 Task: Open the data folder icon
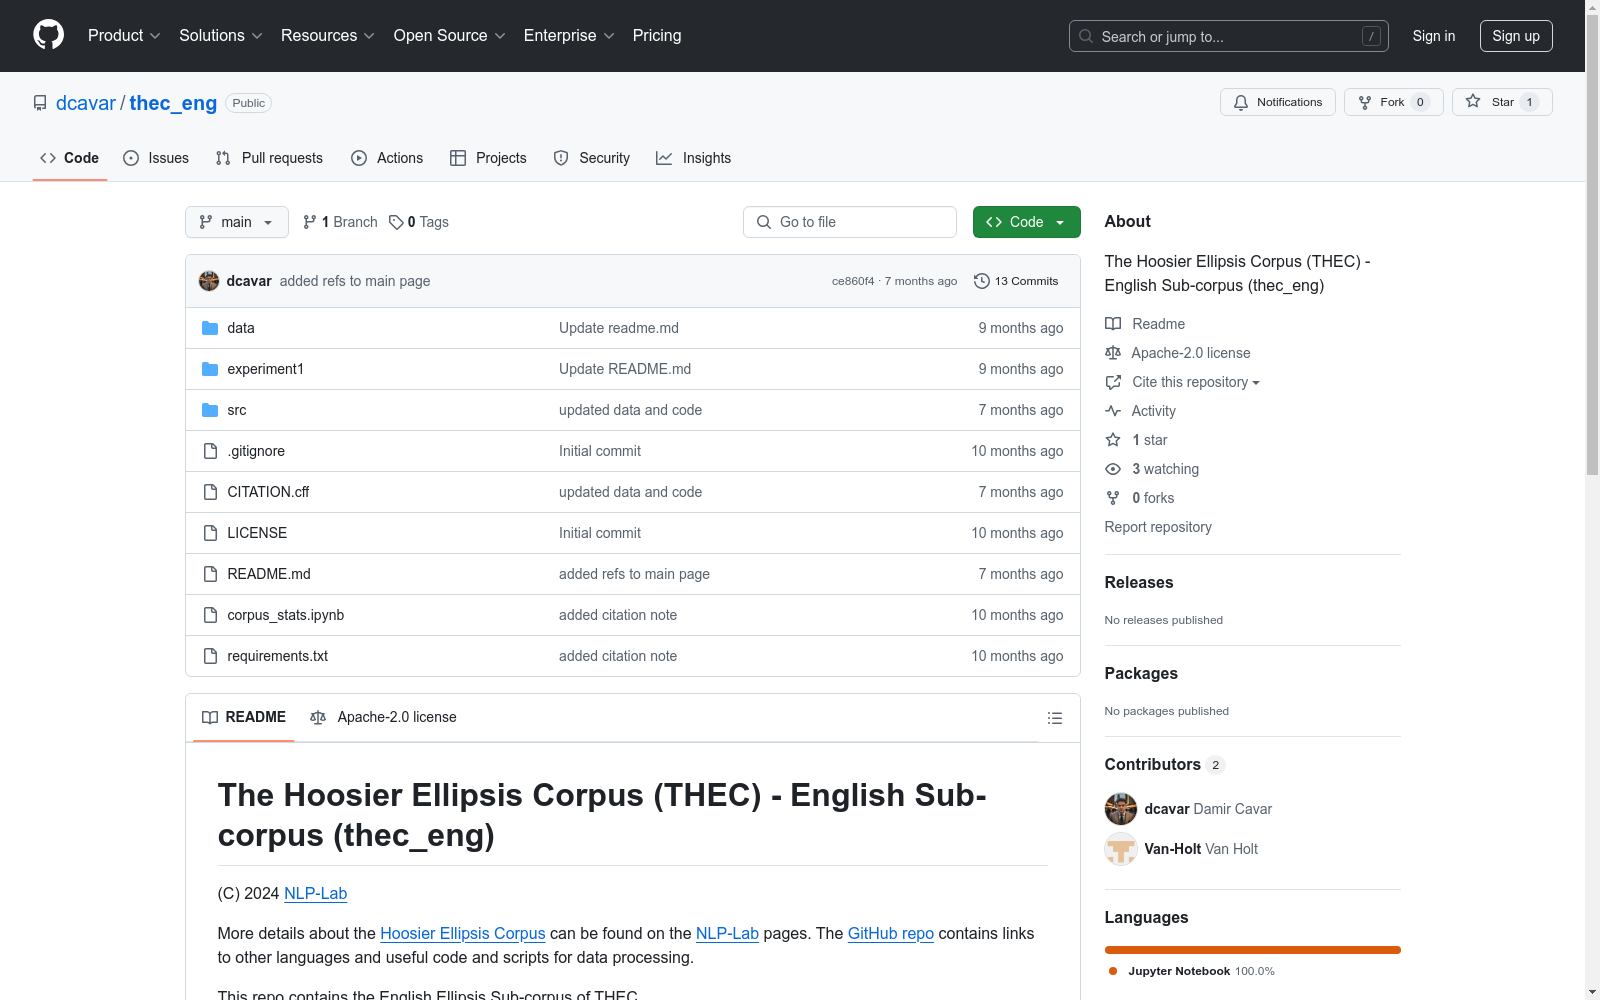[x=210, y=328]
